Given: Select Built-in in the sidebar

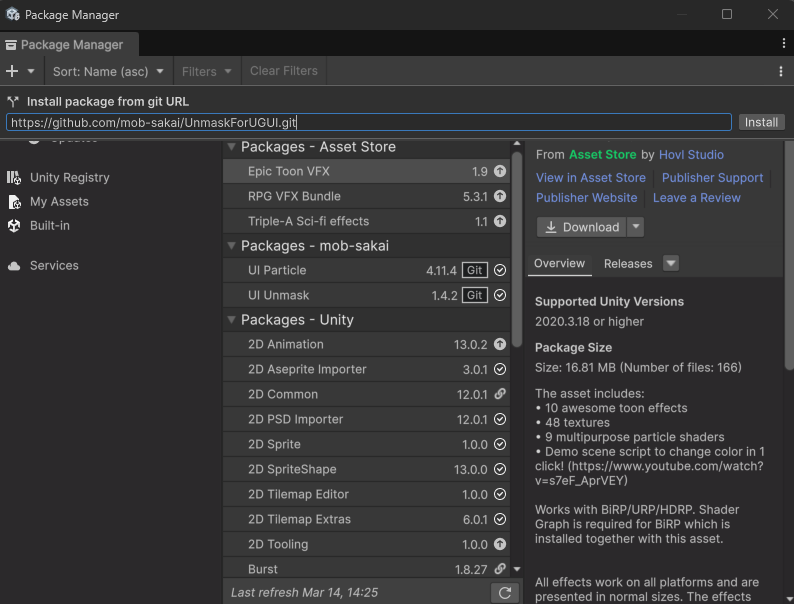Looking at the screenshot, I should pyautogui.click(x=50, y=226).
